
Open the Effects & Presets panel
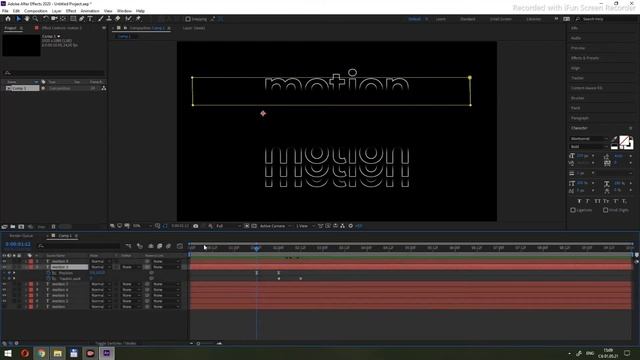585,58
